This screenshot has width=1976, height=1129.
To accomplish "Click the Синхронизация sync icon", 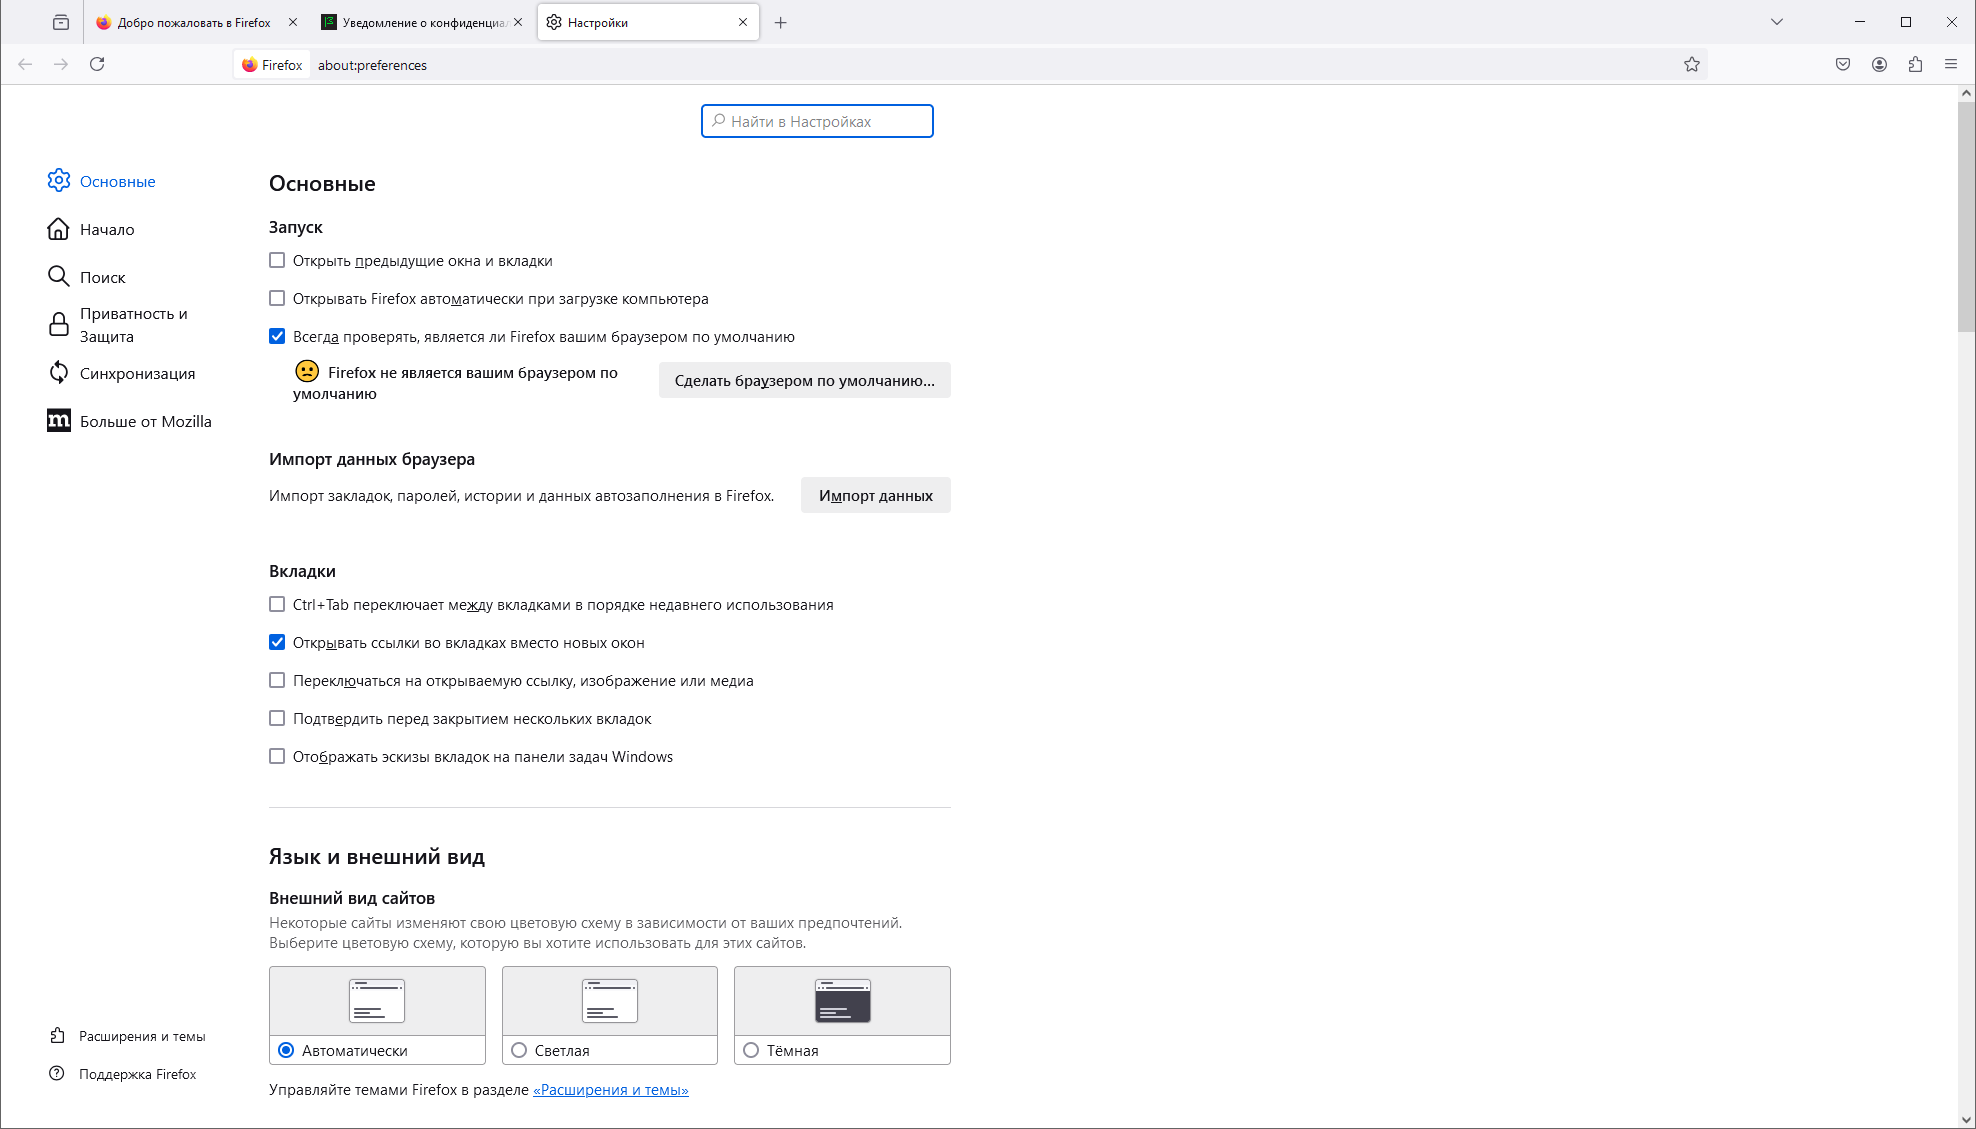I will pyautogui.click(x=59, y=372).
